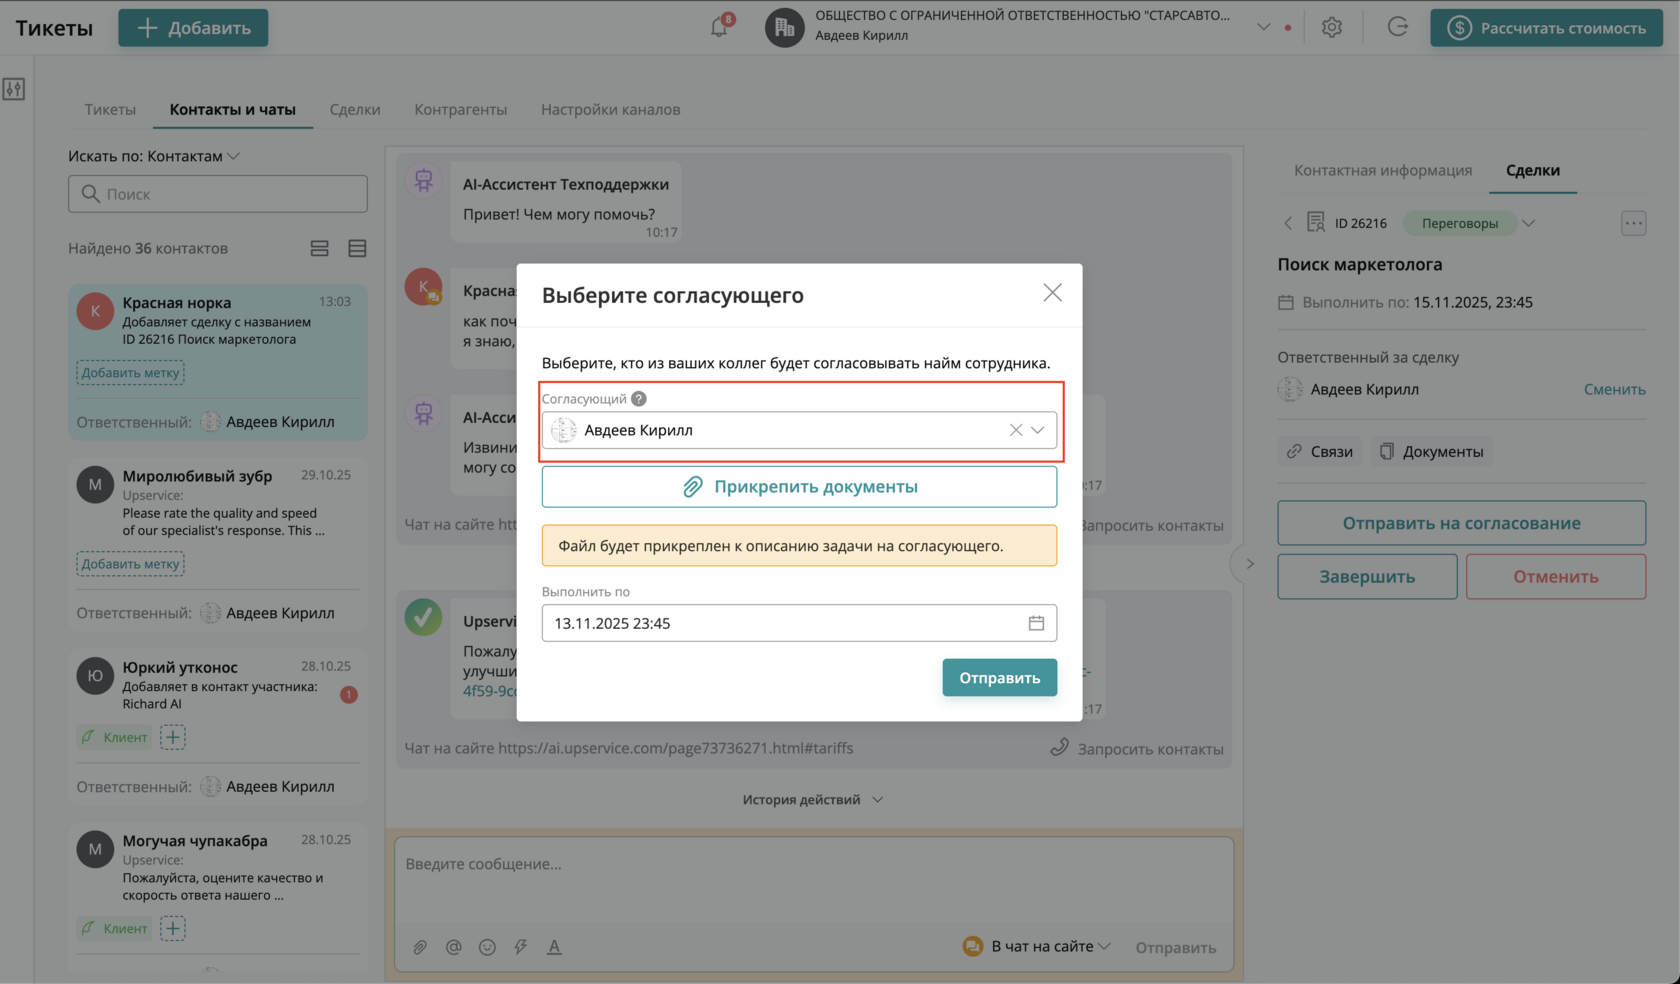Click the Отправить button in dialog
1680x984 pixels.
coord(999,678)
